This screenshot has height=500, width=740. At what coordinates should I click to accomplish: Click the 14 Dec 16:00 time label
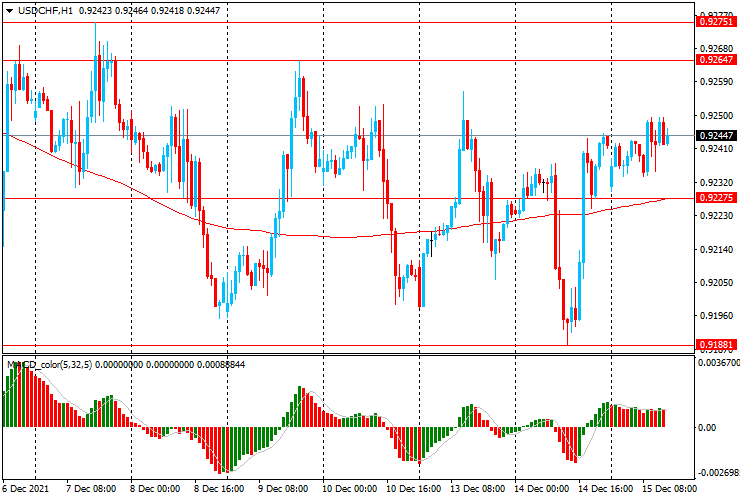(604, 489)
